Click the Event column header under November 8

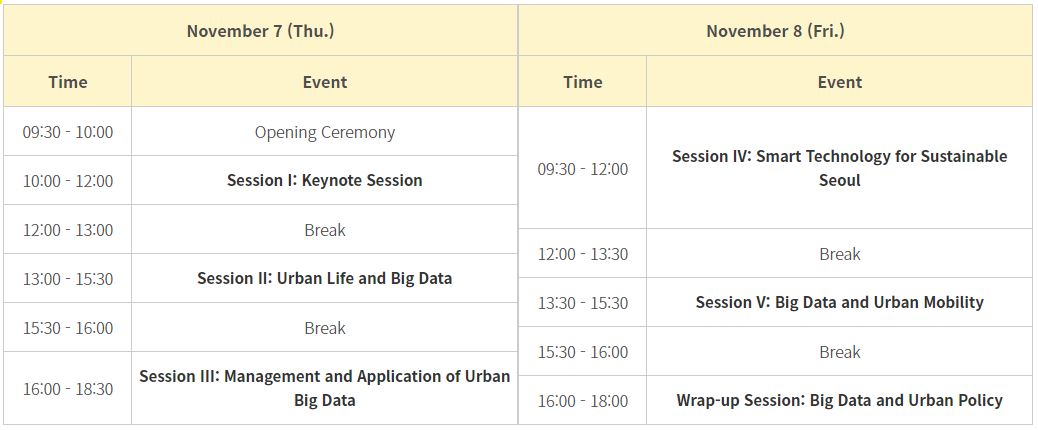(839, 82)
